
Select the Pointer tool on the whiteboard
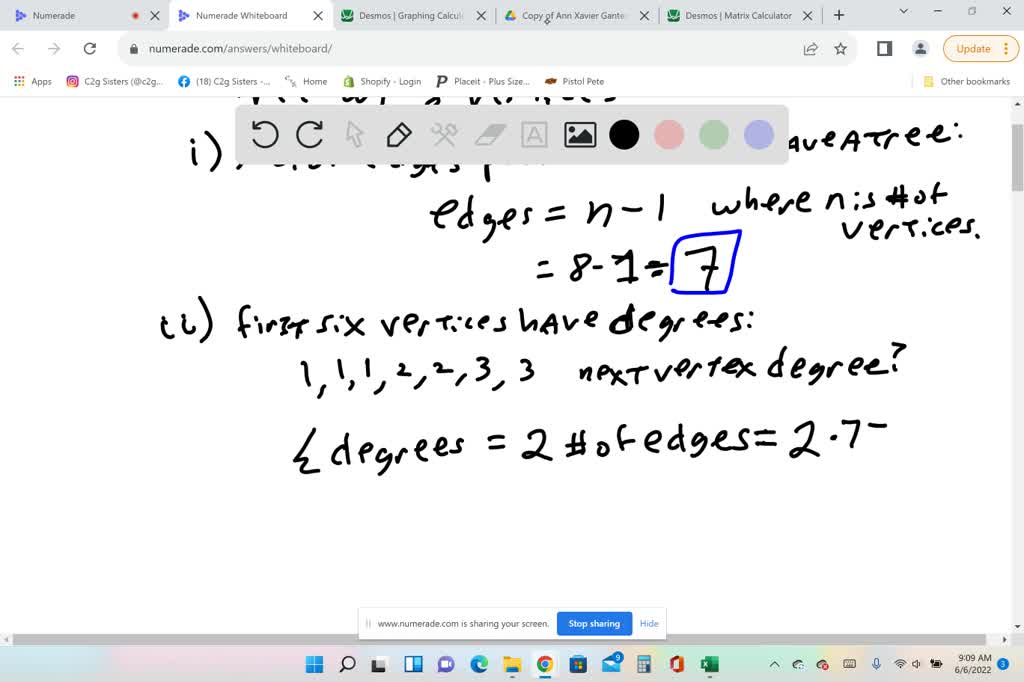[353, 134]
